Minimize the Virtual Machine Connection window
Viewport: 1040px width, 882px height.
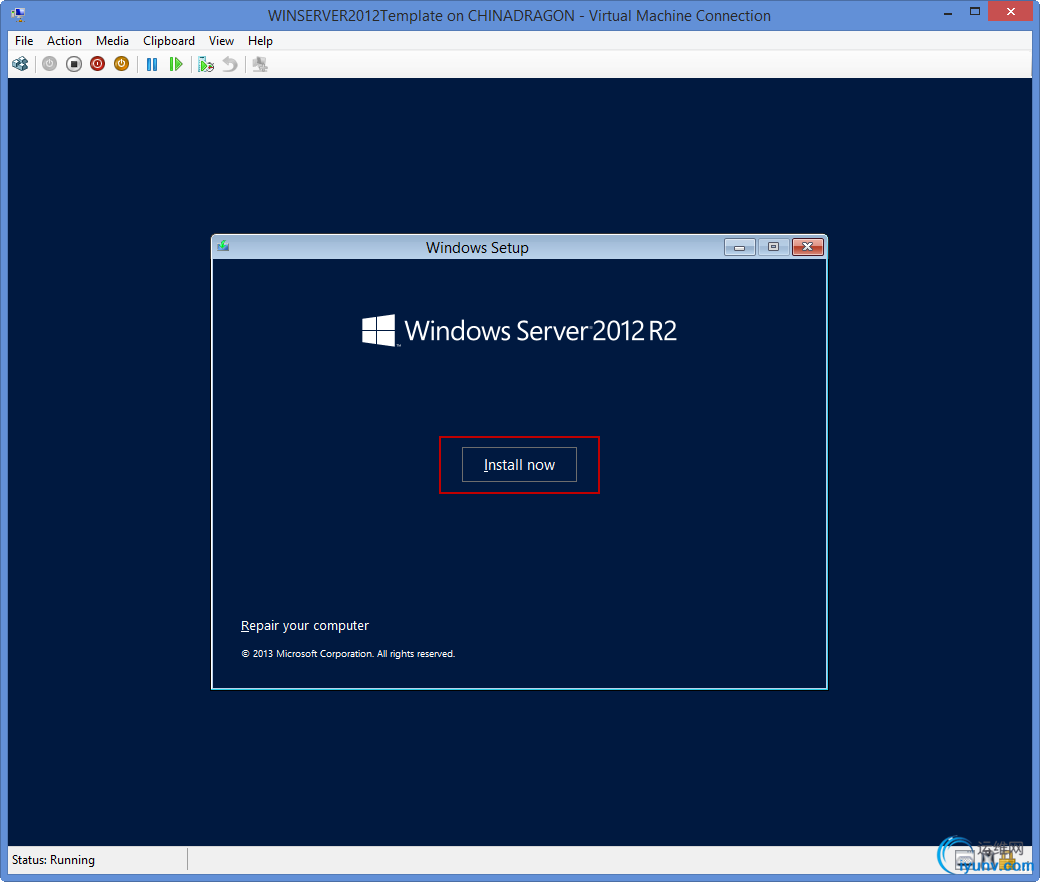pyautogui.click(x=948, y=13)
